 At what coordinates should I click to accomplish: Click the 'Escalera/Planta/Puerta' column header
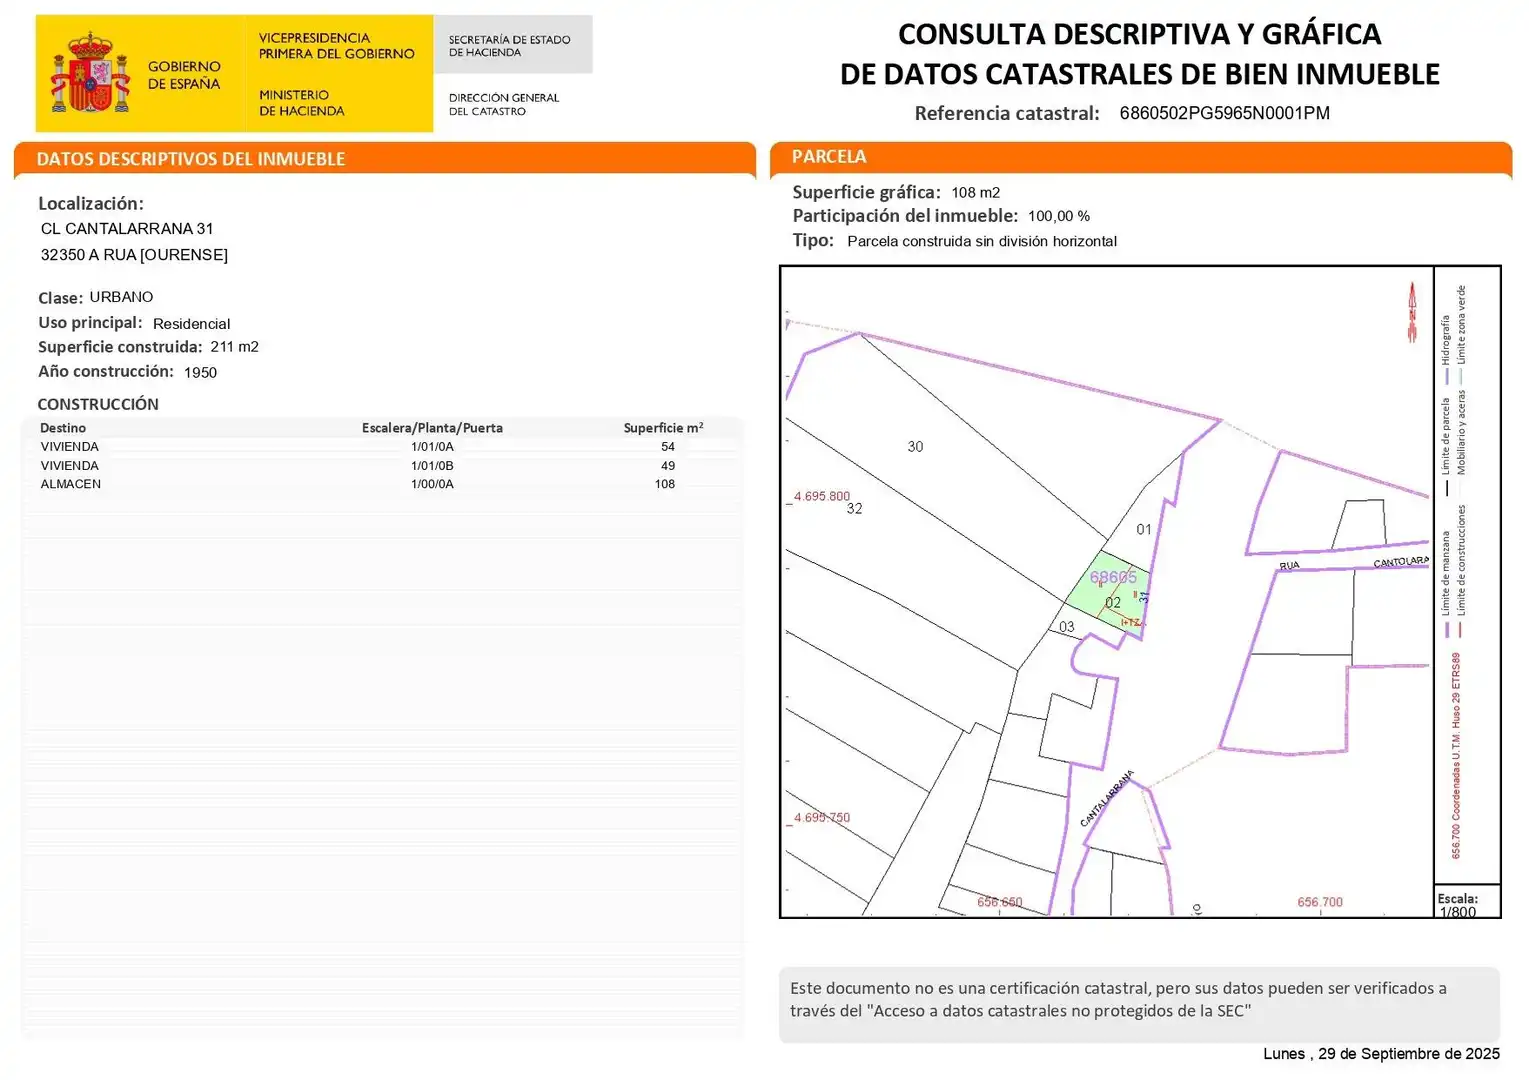(432, 428)
